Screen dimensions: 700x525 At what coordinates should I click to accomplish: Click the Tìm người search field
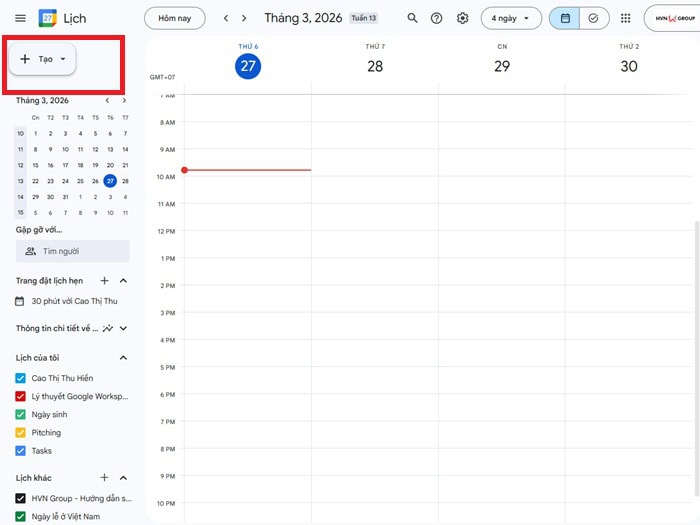coord(72,251)
